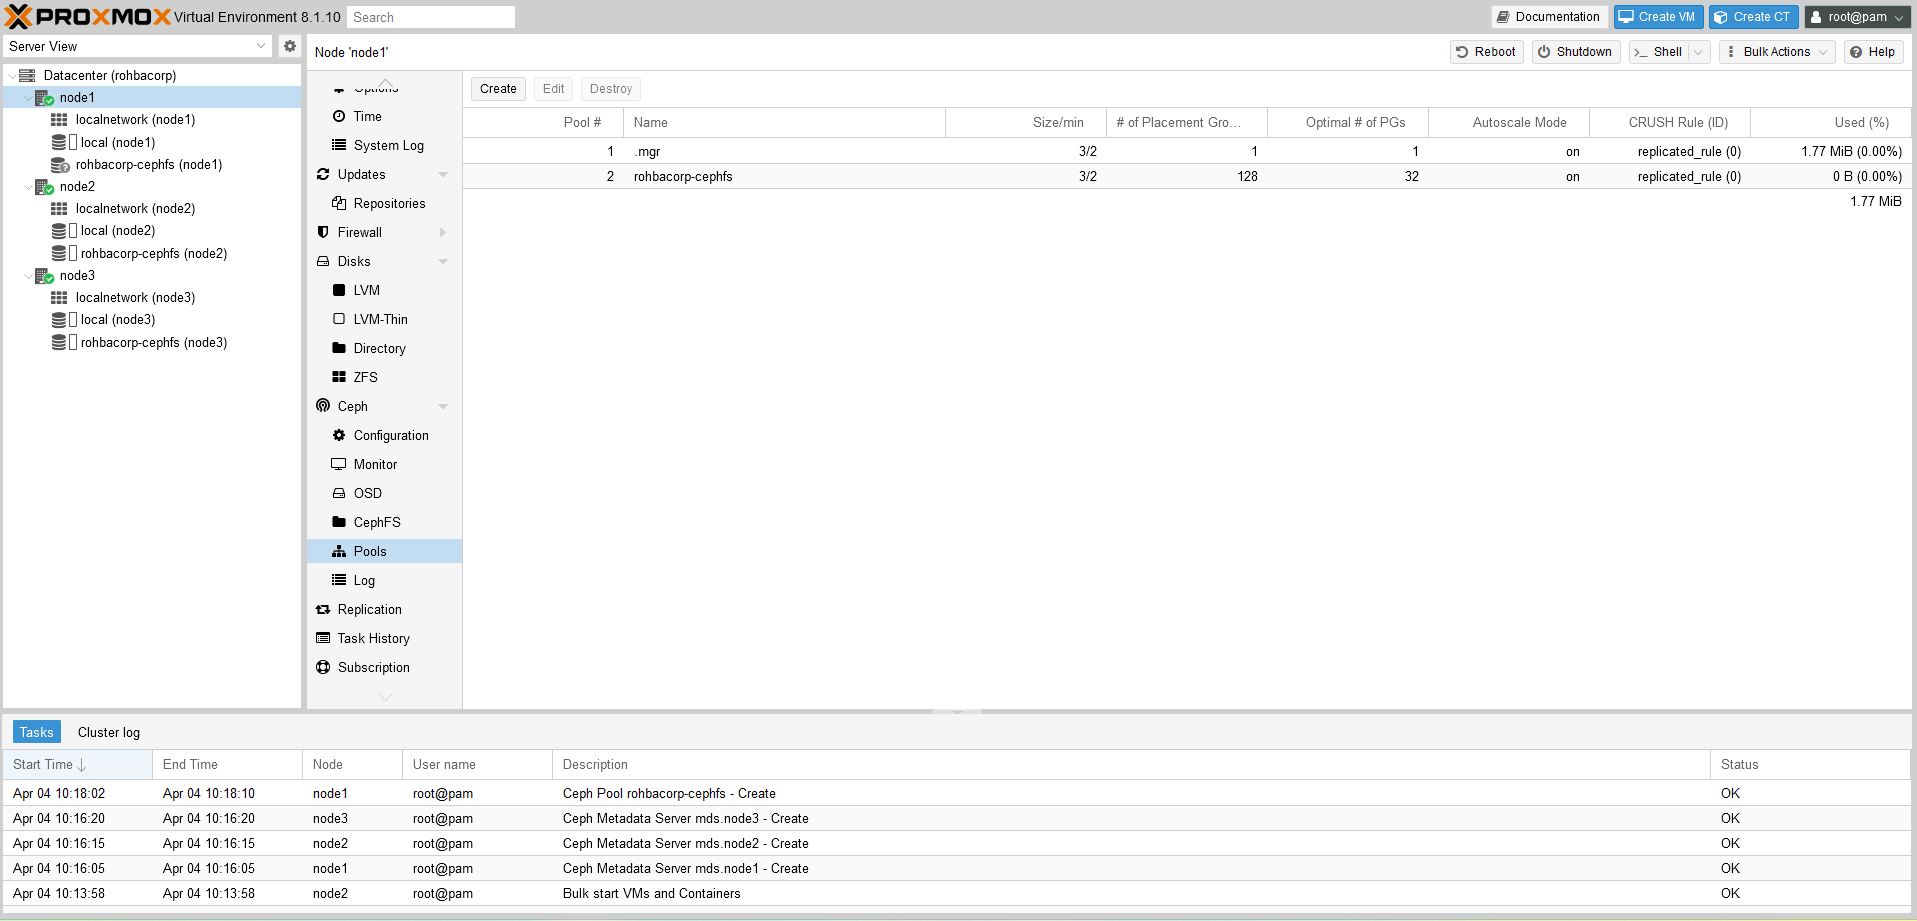Click the Configuration gear icon
1917x921 pixels.
pos(339,435)
